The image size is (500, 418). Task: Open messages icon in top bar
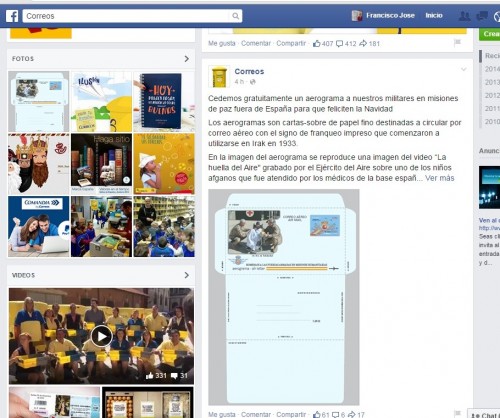482,16
